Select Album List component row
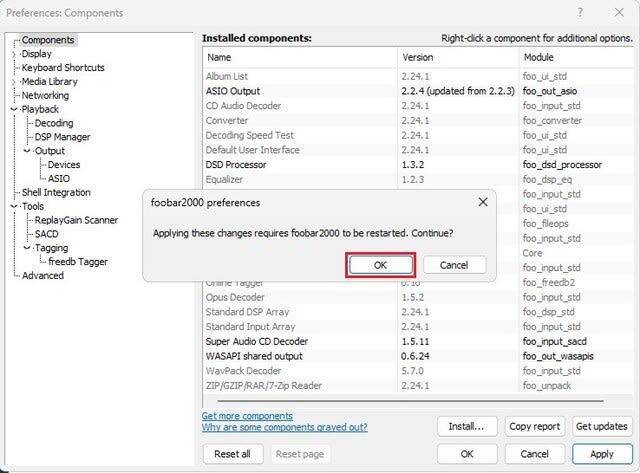This screenshot has height=473, width=640. (x=418, y=76)
